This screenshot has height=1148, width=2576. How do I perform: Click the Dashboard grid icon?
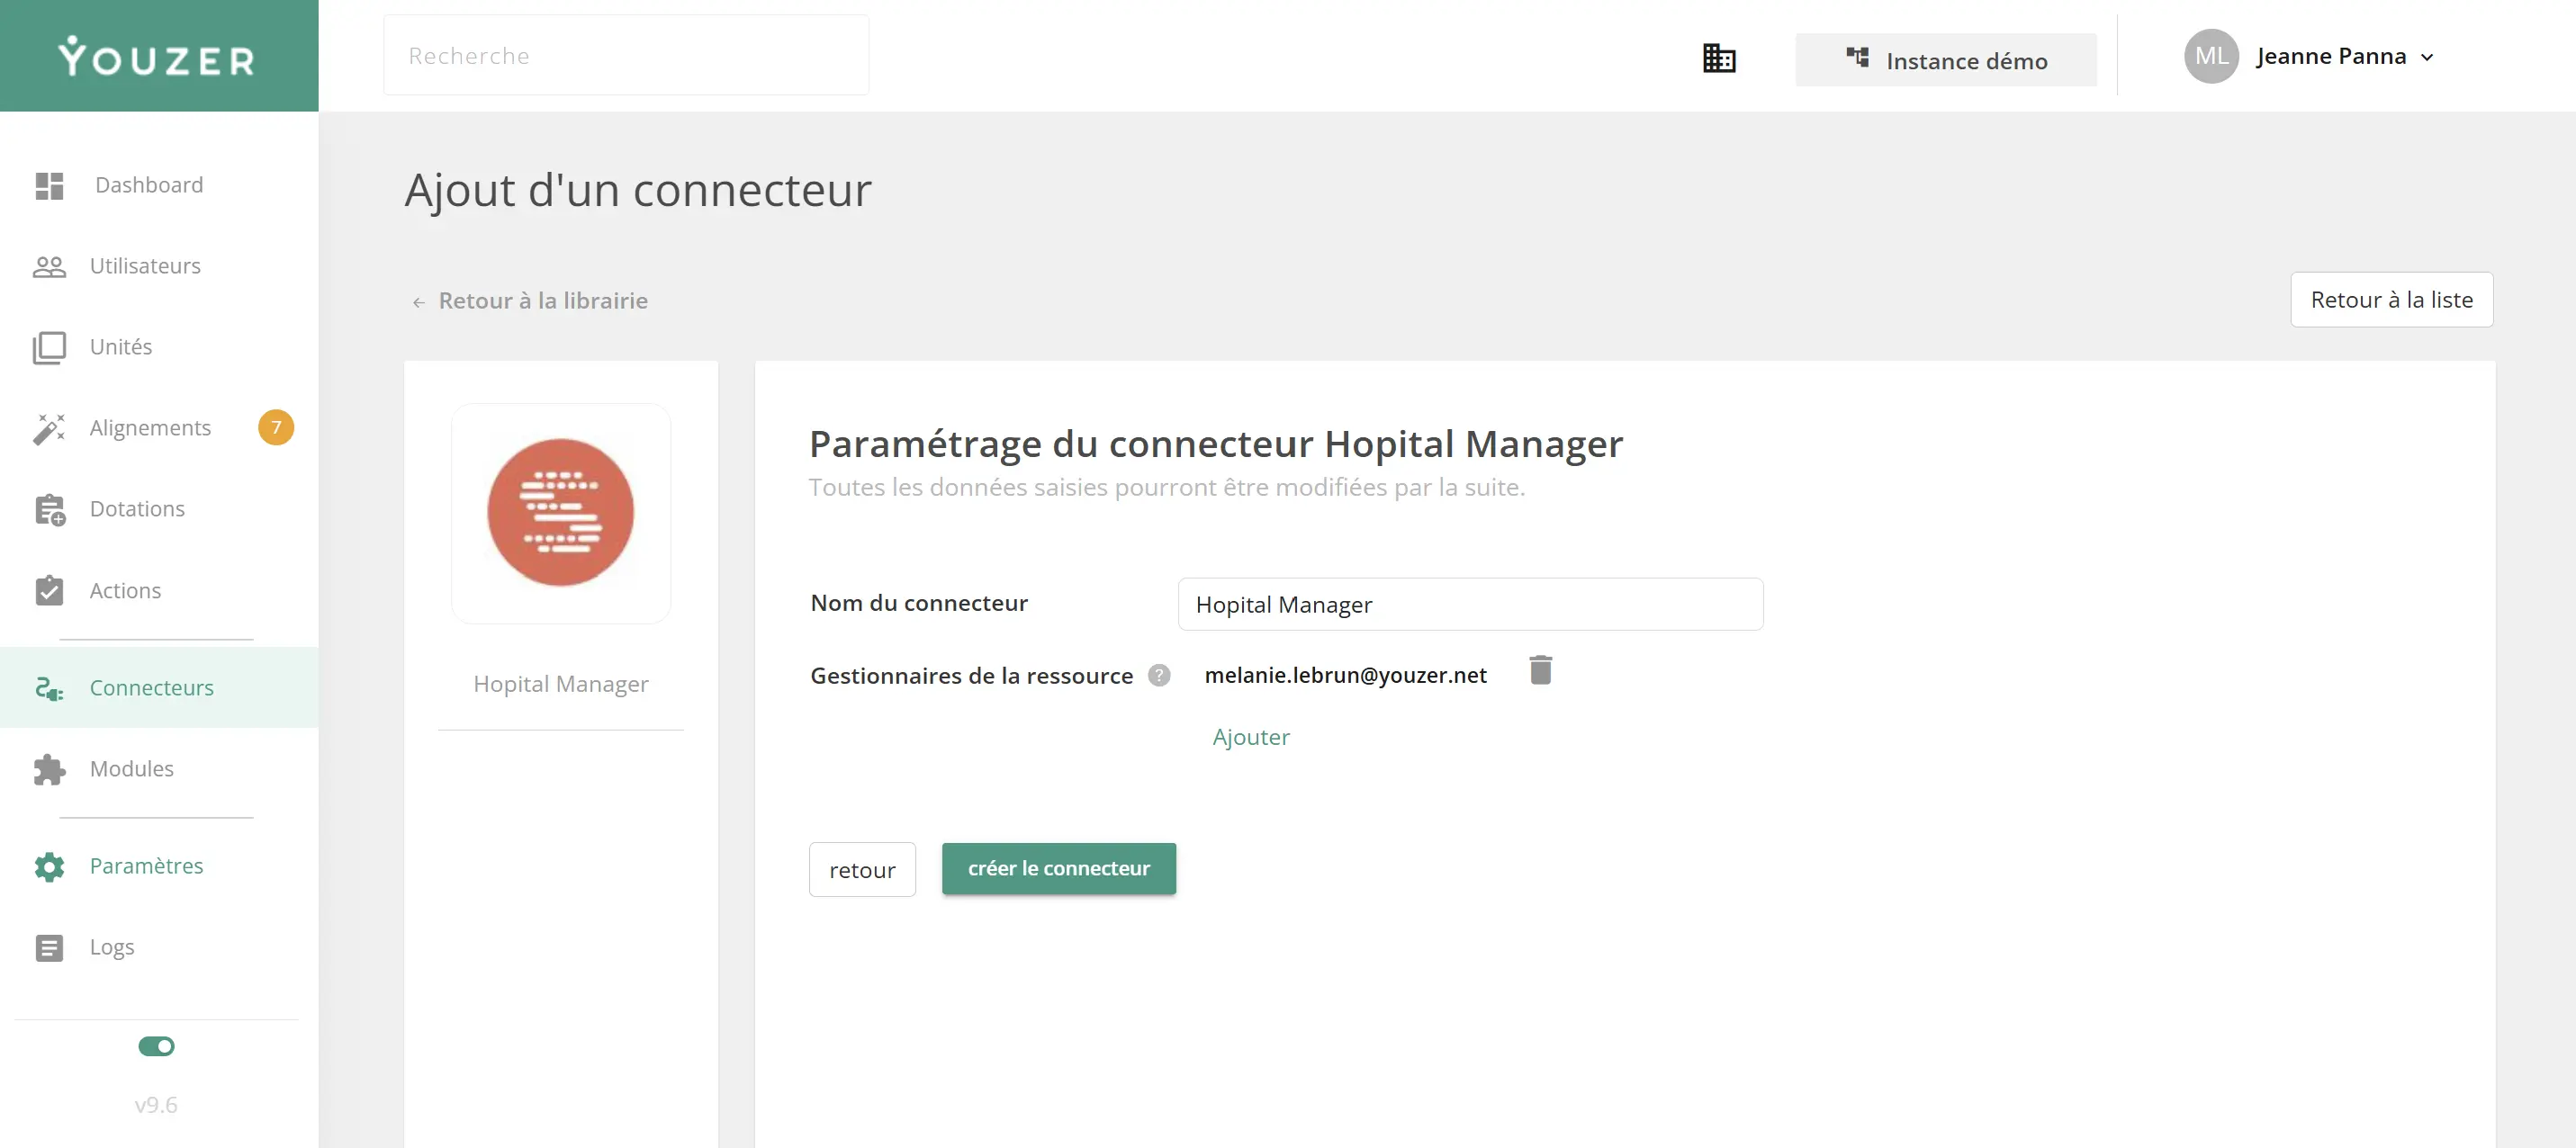point(49,185)
